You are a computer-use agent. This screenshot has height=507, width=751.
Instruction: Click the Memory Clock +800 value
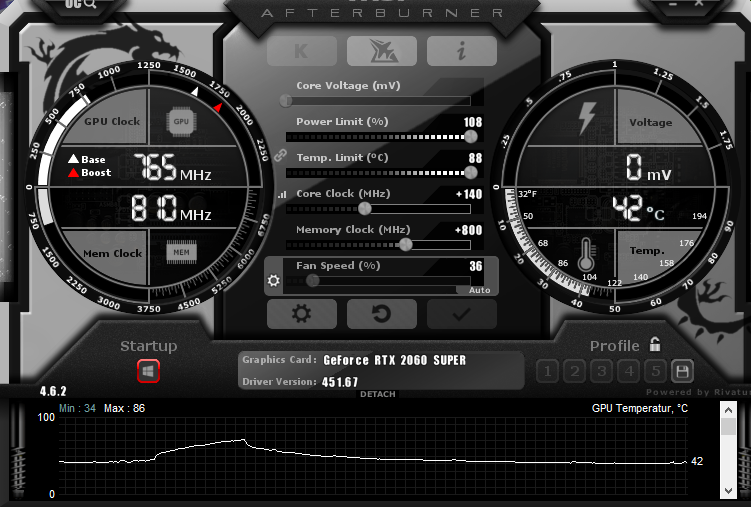[x=468, y=230]
